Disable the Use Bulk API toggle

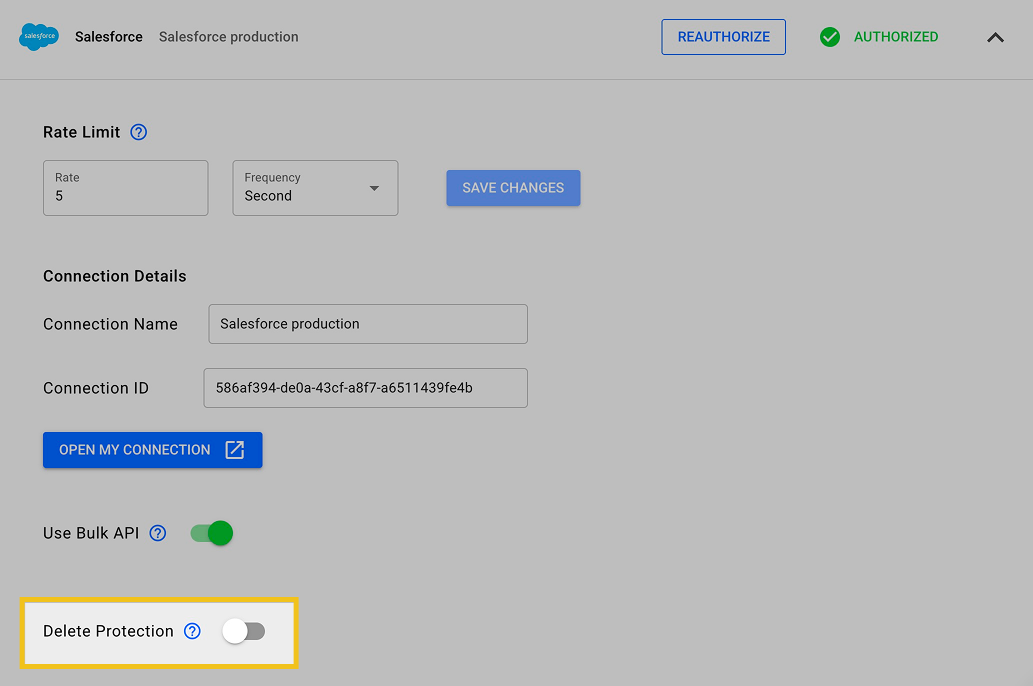[x=212, y=533]
